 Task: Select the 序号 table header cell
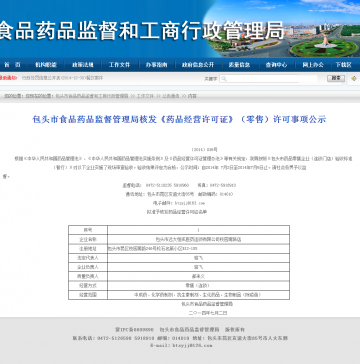[88, 230]
